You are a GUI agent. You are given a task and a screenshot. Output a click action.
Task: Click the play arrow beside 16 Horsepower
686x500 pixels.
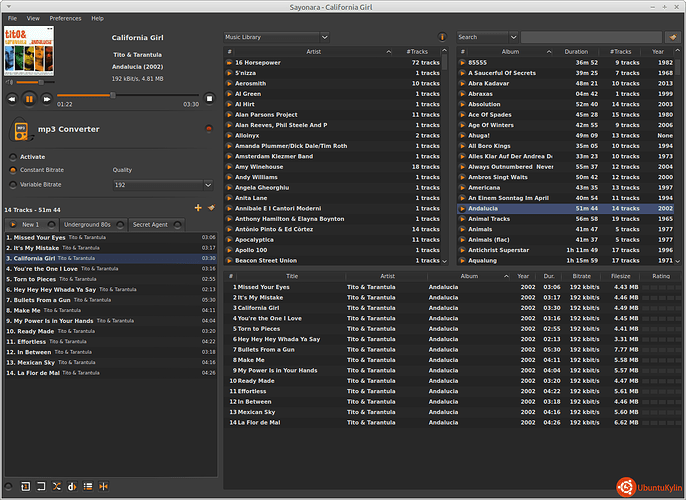(x=229, y=63)
